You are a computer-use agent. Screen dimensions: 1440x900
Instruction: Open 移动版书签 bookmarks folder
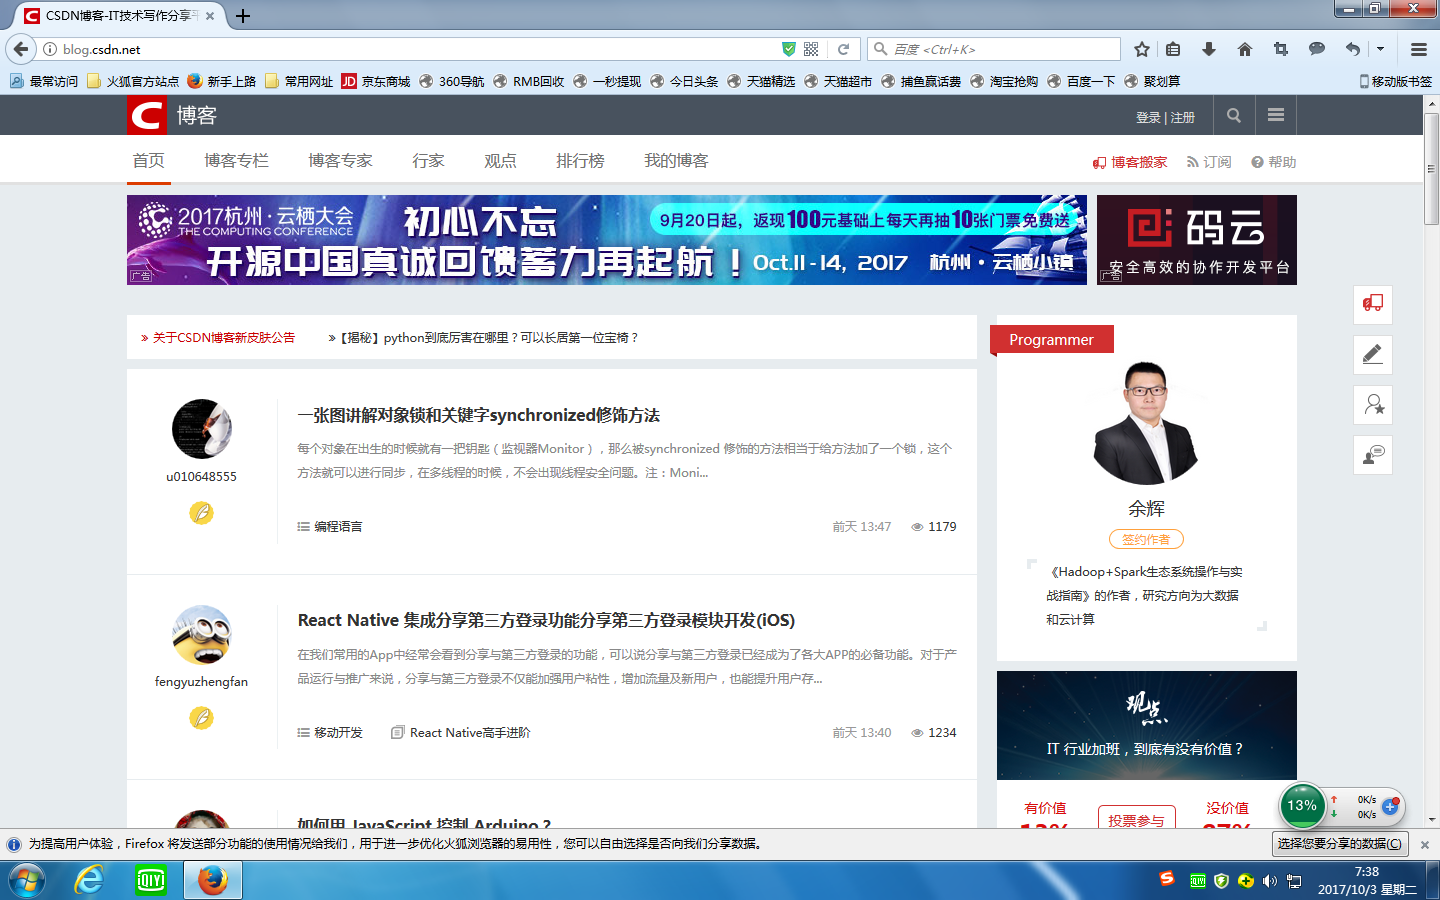tap(1396, 82)
